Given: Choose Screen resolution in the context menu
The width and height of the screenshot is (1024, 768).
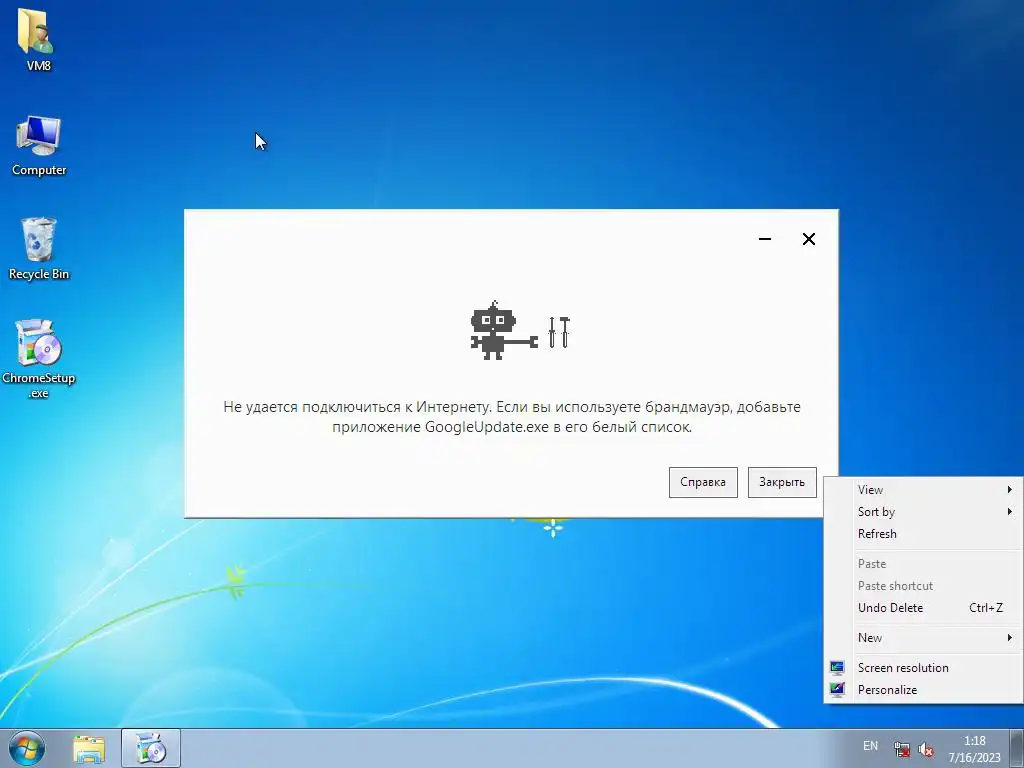Looking at the screenshot, I should (x=923, y=667).
